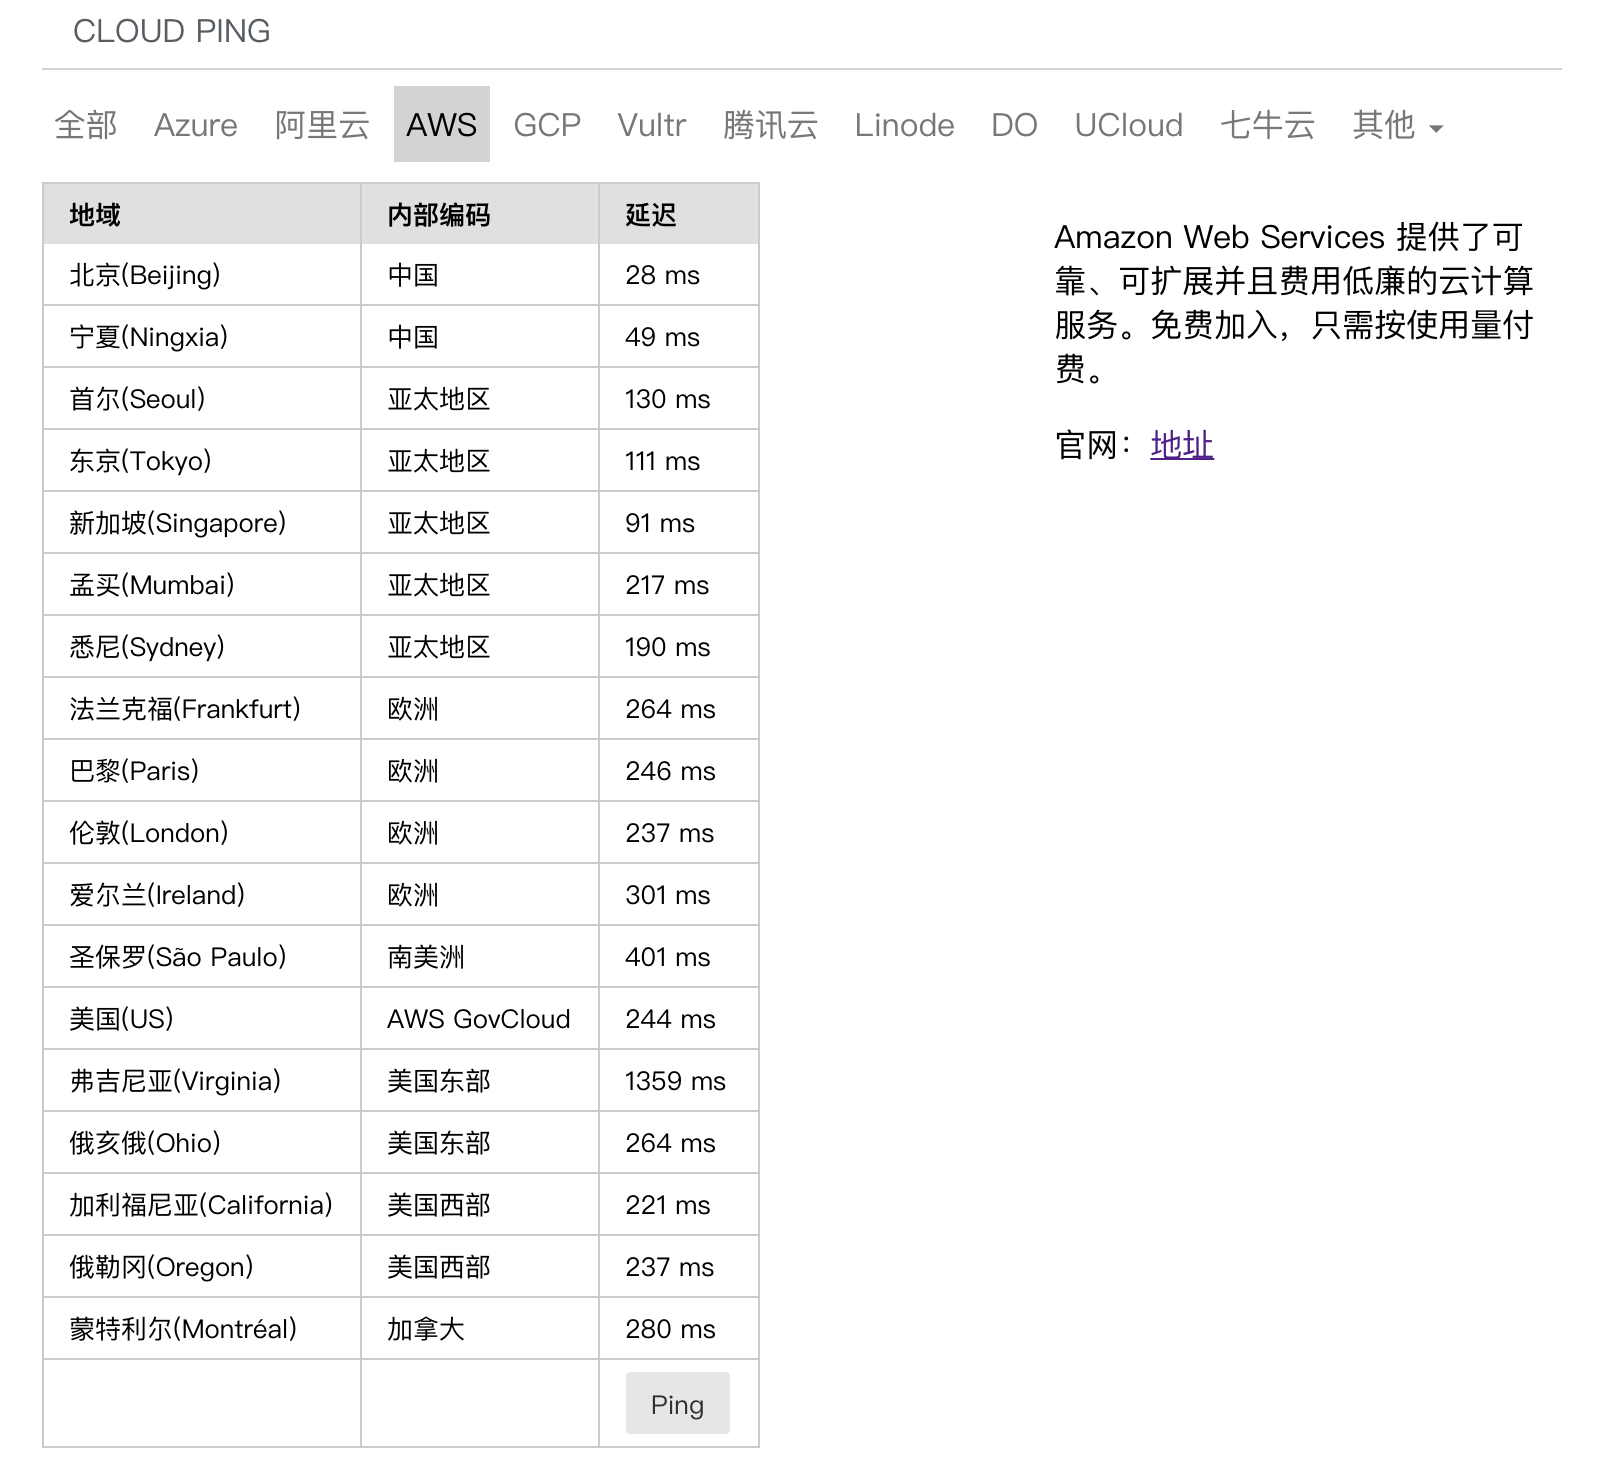Select the 东京(Tokyo) table row
Screen dimensions: 1614x1478
tap(140, 461)
